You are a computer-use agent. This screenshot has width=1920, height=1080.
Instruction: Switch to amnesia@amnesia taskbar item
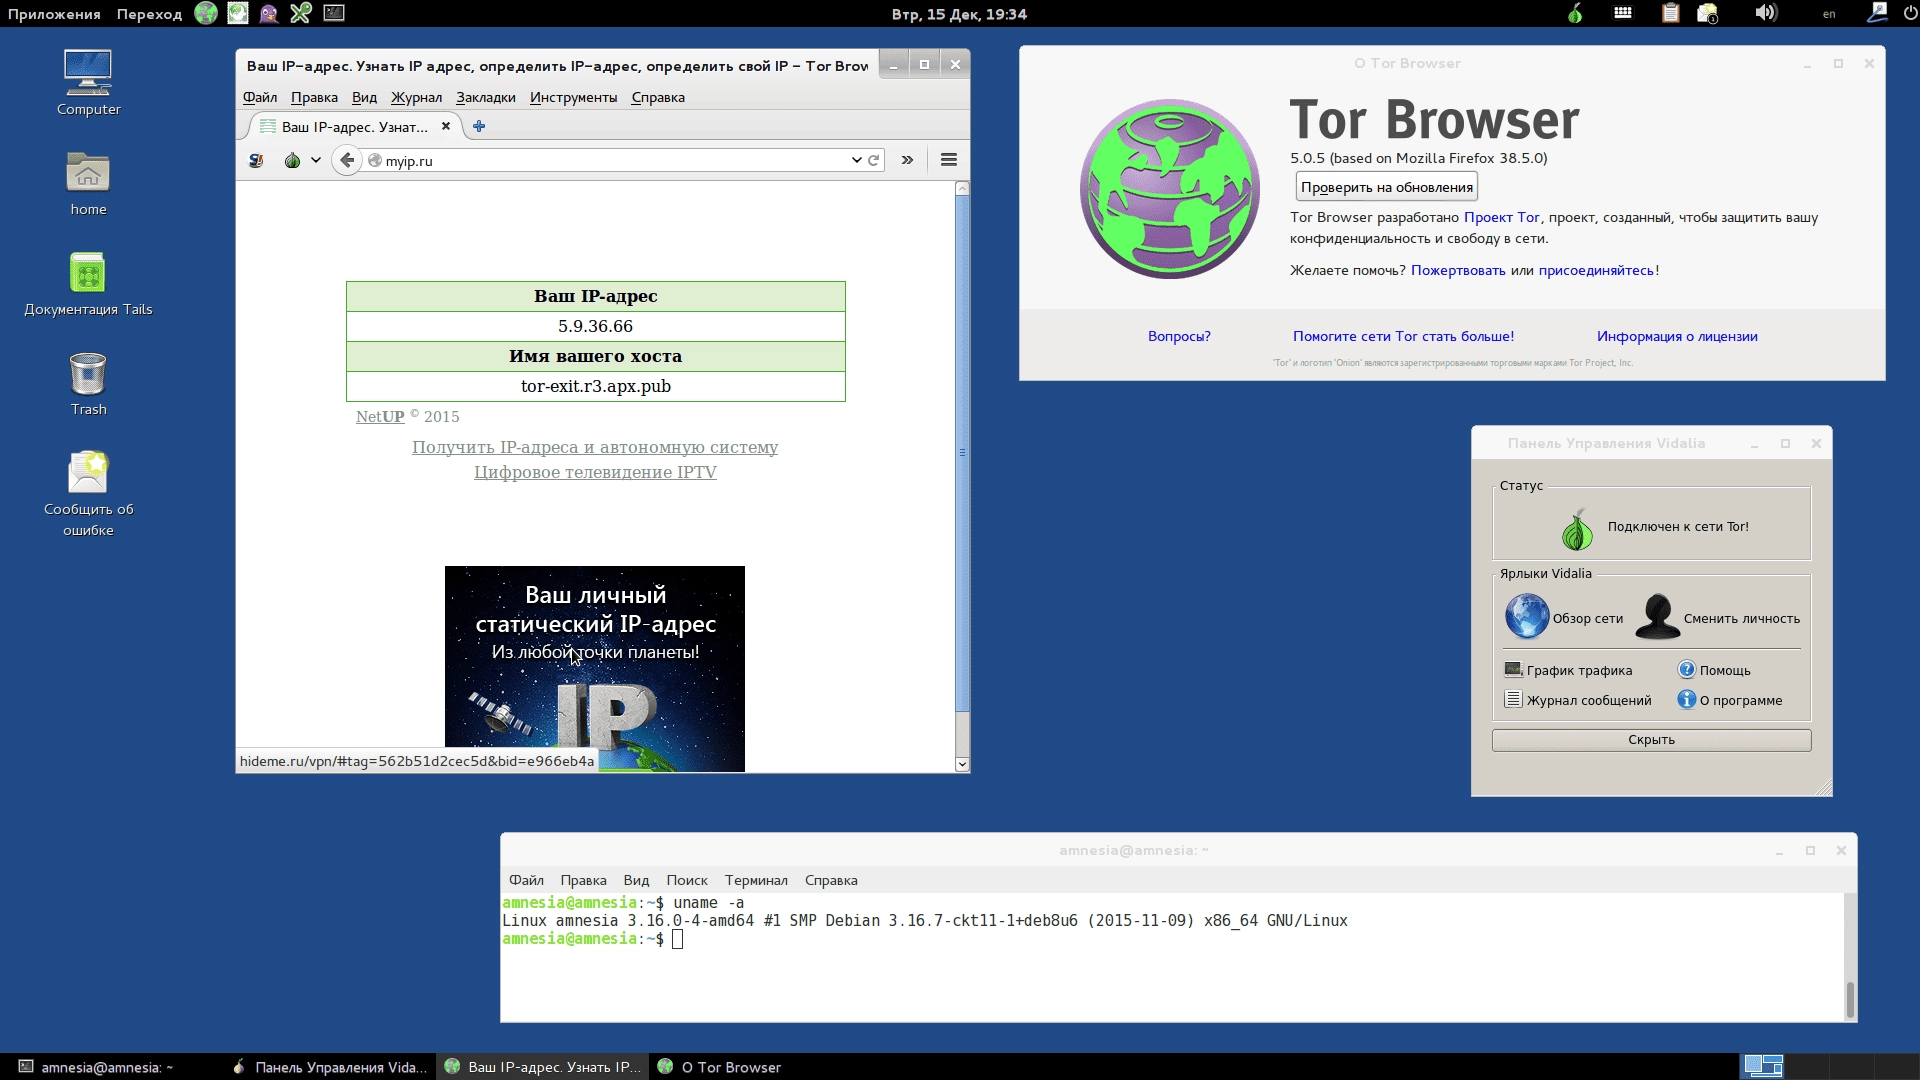coord(108,1067)
